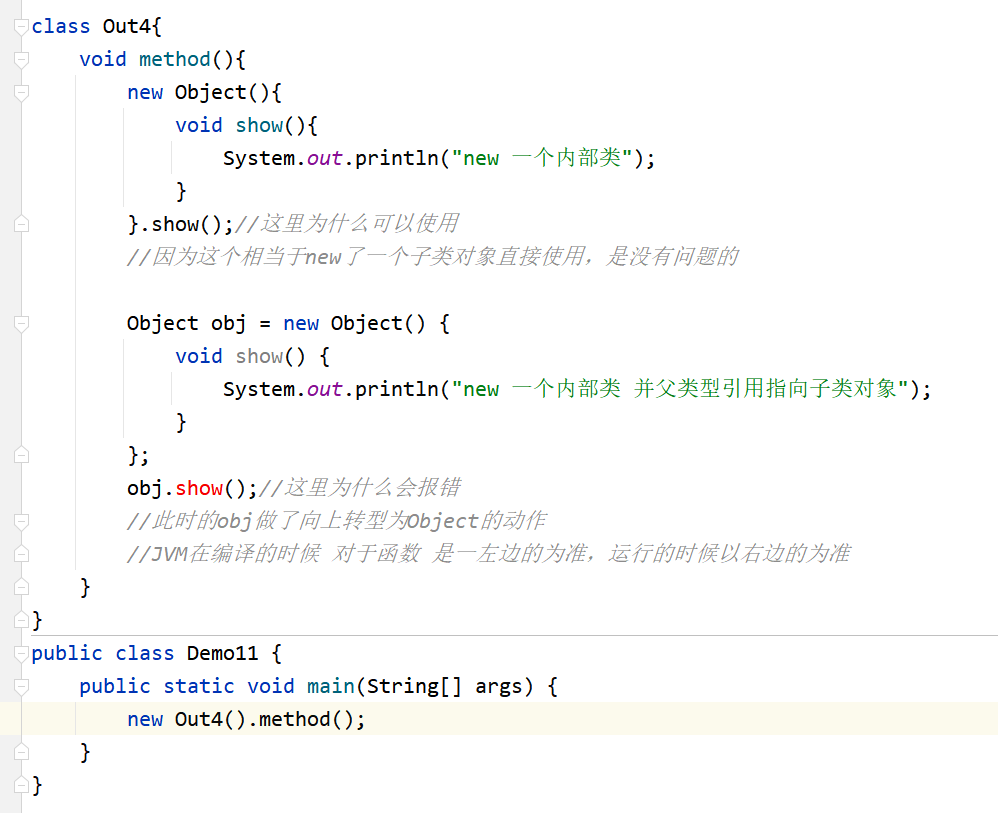Click println in the first System.out.println call
998x813 pixels.
click(x=397, y=158)
